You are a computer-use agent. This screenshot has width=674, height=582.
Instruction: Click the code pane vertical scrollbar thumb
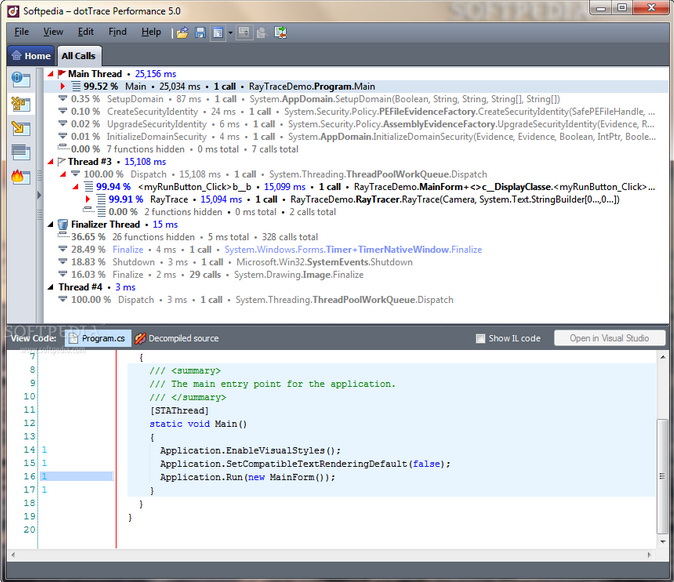662,476
